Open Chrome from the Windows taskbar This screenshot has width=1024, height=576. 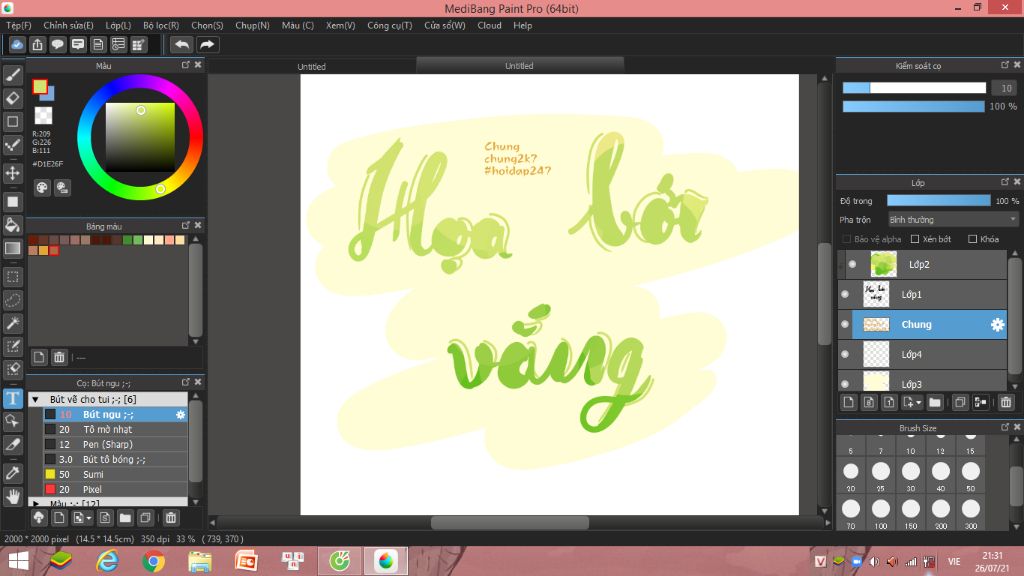click(153, 561)
